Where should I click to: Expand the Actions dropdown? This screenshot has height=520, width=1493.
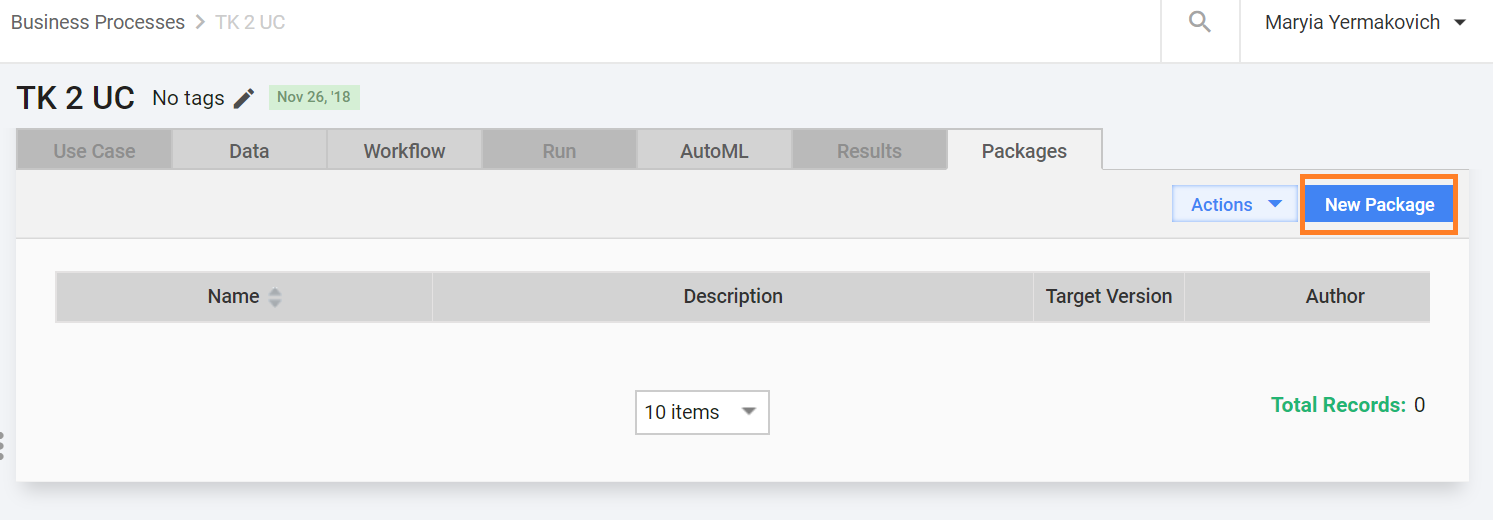tap(1235, 204)
